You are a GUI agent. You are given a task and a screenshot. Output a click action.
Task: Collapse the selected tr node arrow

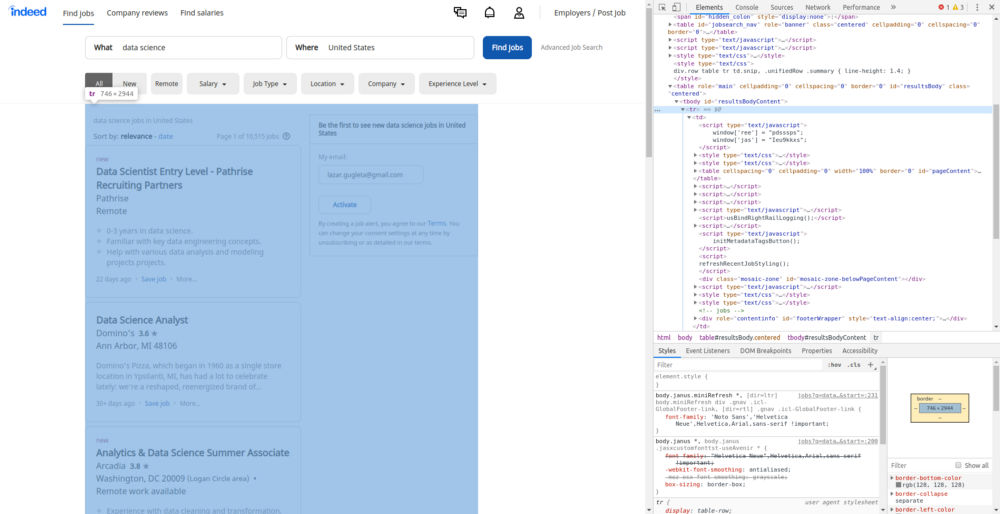click(683, 109)
